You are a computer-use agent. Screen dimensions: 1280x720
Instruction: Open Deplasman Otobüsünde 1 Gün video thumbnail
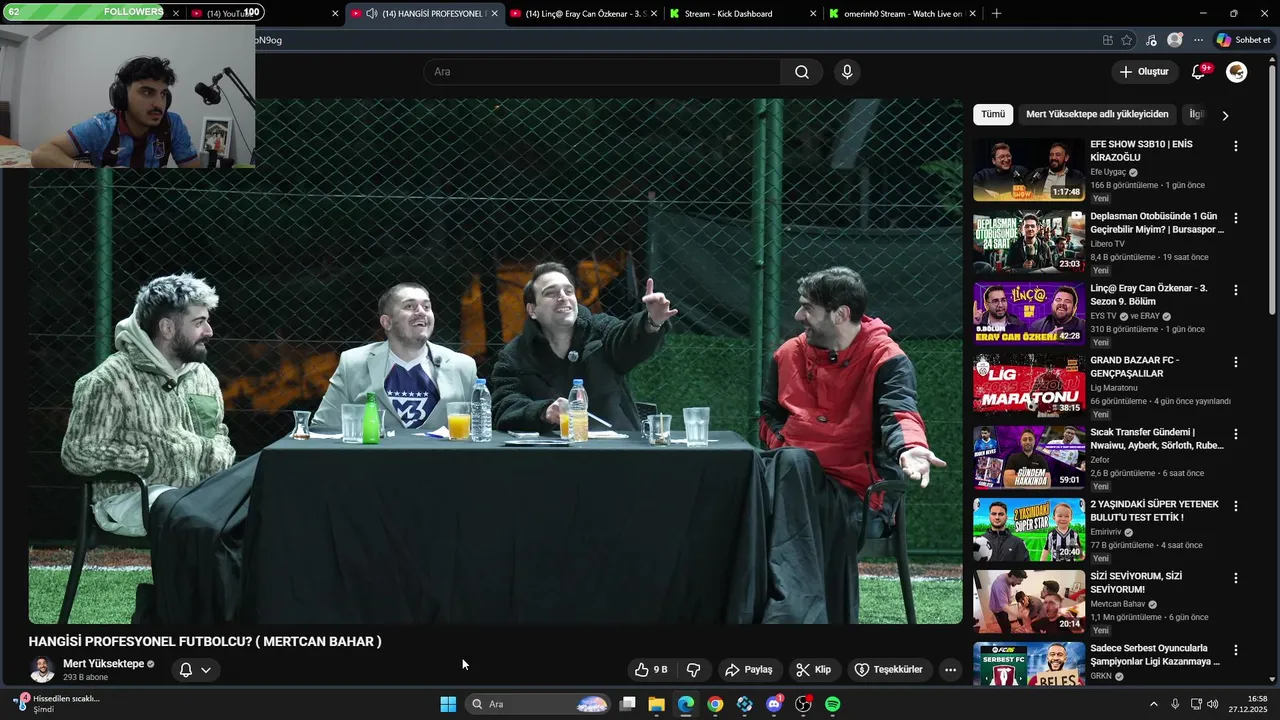click(1029, 242)
